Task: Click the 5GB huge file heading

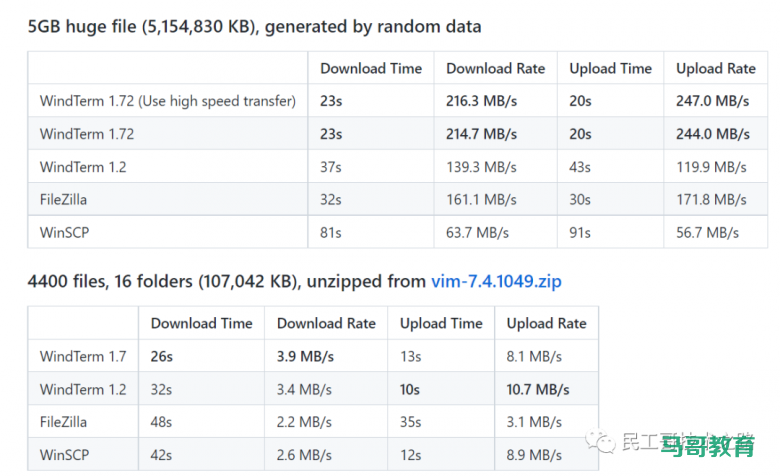Action: click(x=254, y=26)
